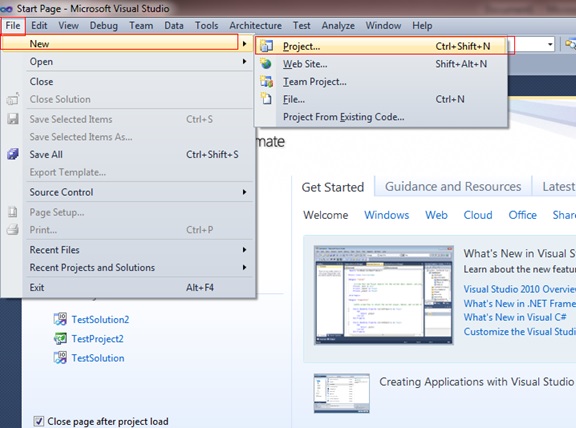Click the TestSolution solution icon
Image resolution: width=576 pixels, height=428 pixels.
click(x=60, y=358)
